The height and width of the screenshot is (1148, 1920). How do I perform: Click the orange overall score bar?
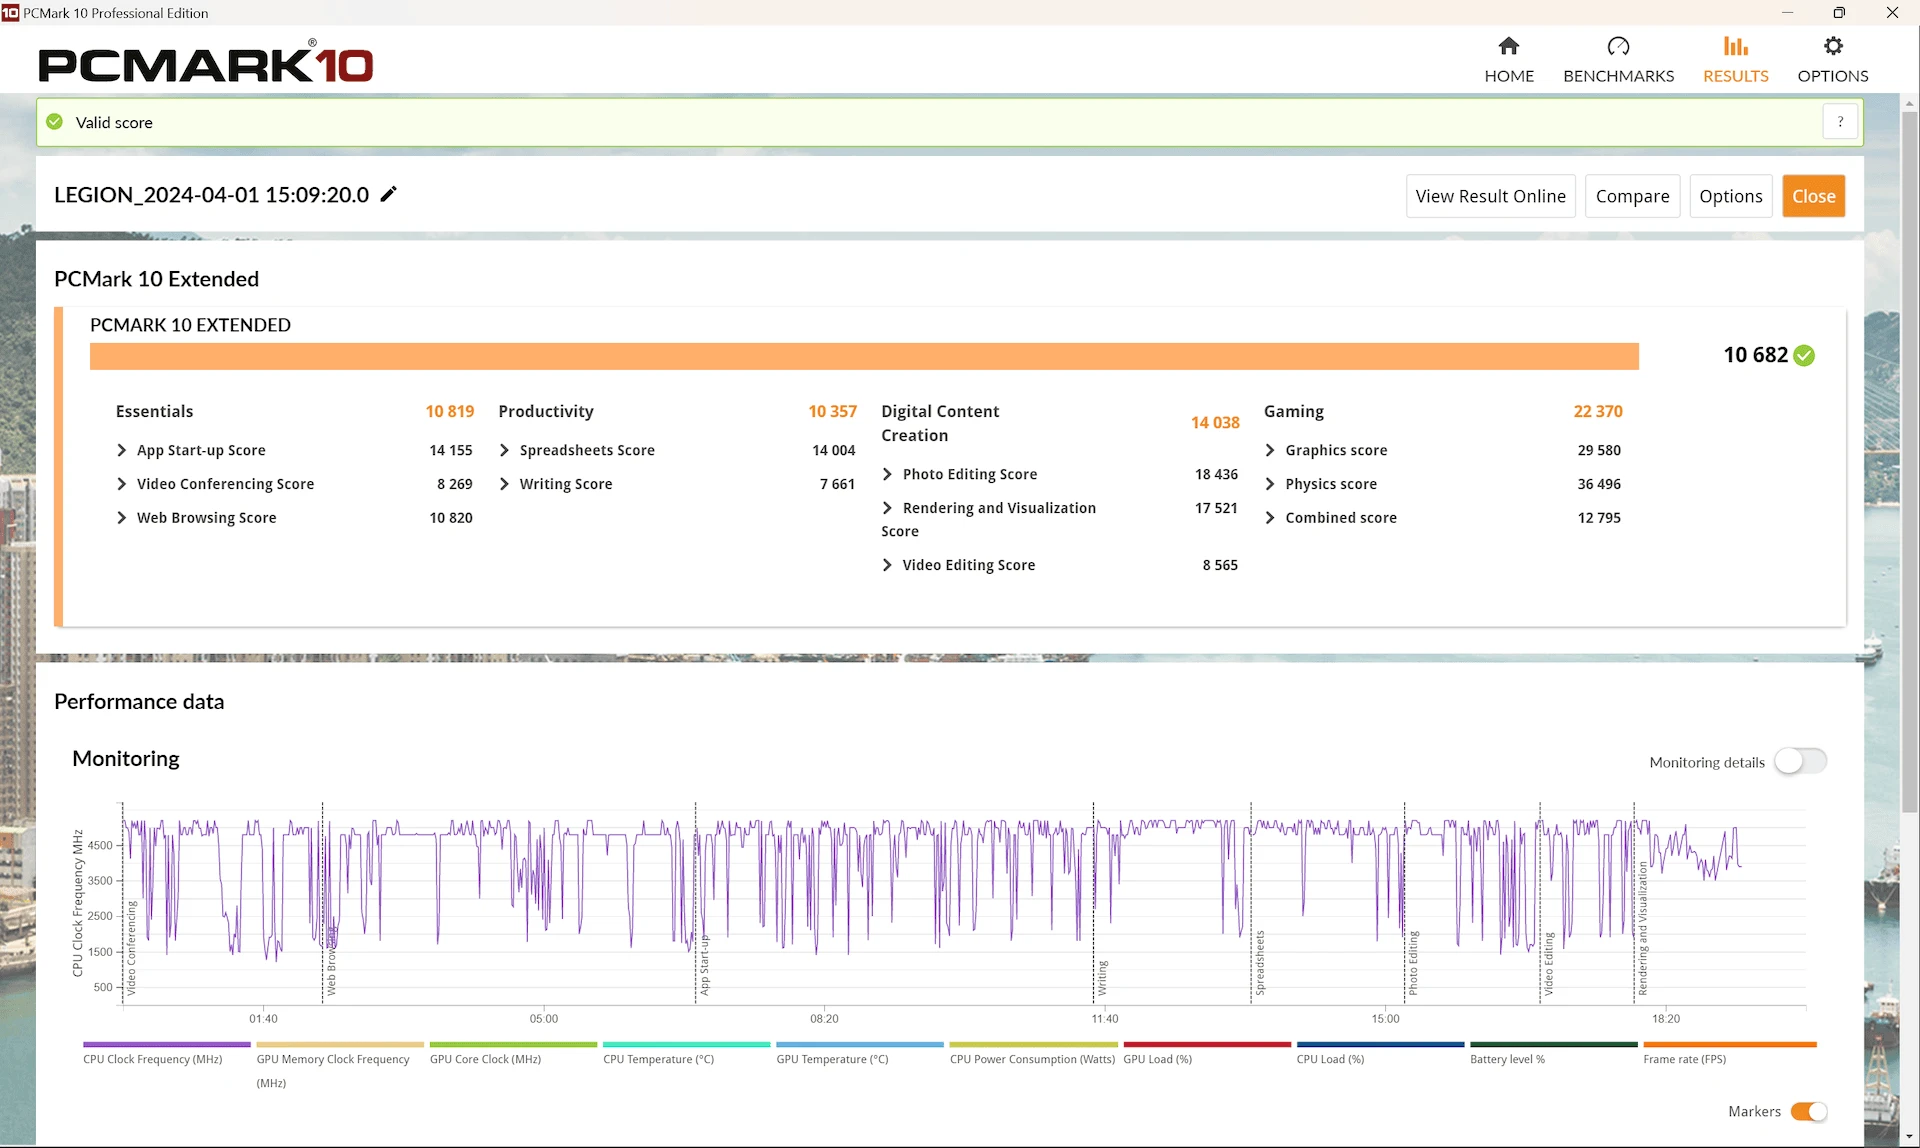864,356
